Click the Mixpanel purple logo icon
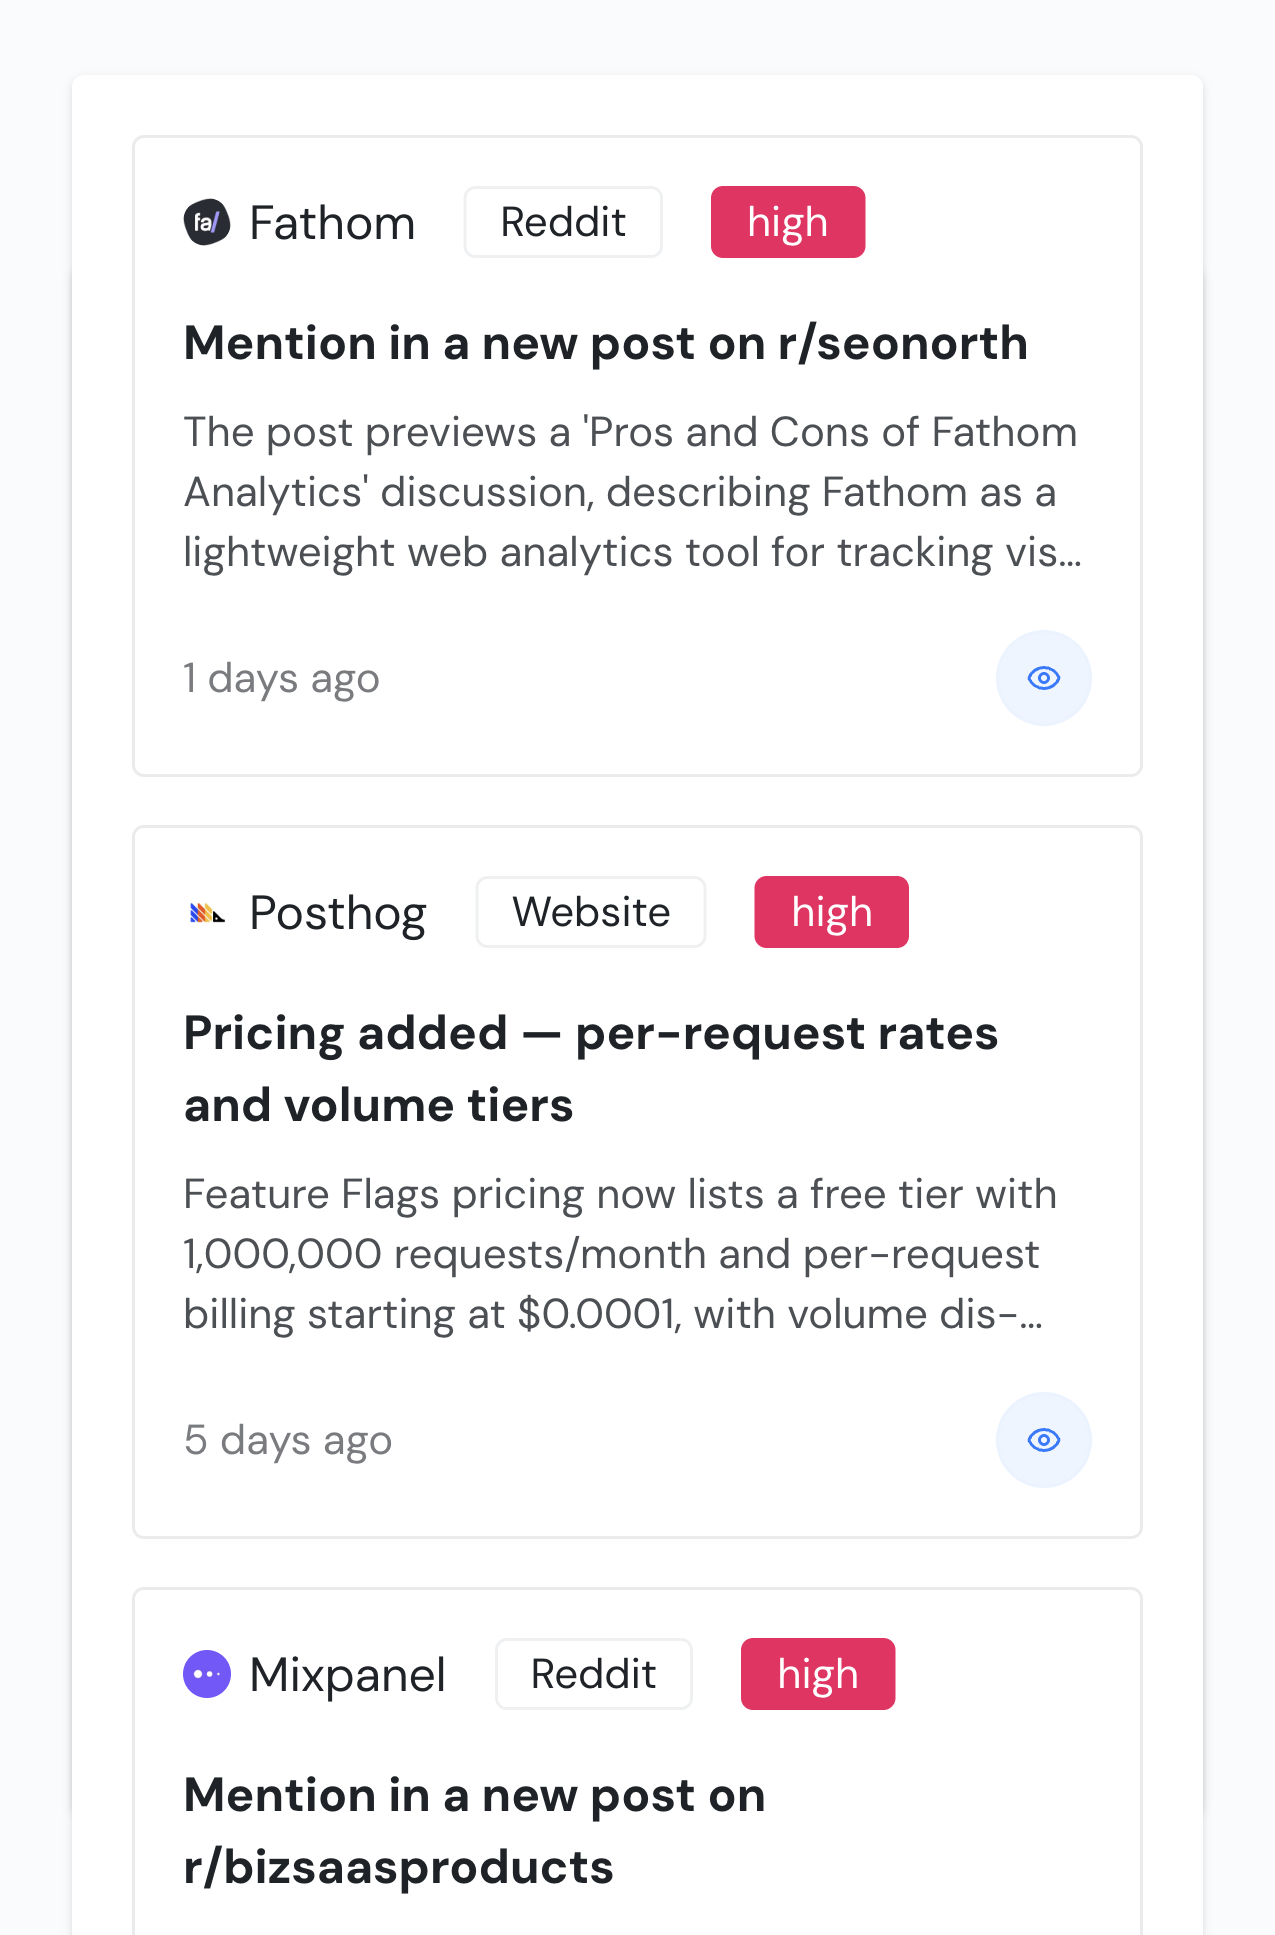This screenshot has width=1275, height=1935. pos(207,1674)
